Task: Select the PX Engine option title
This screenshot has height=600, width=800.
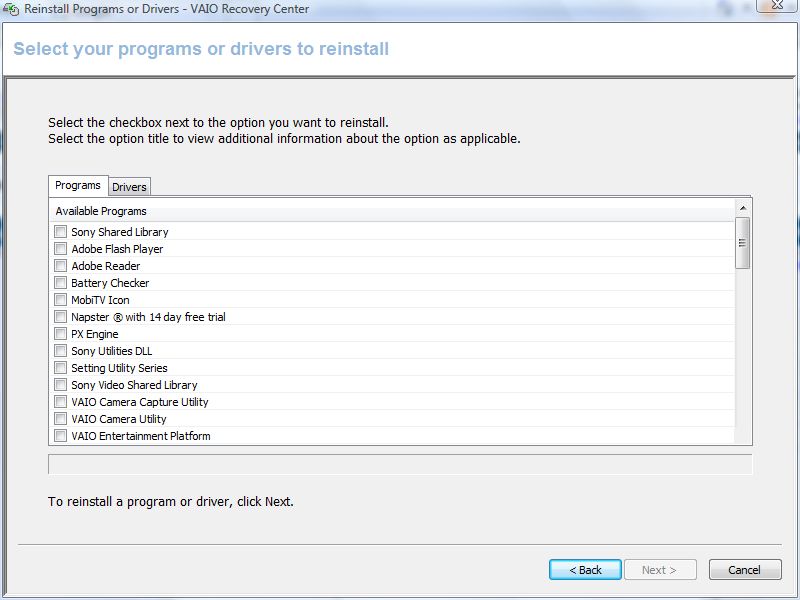Action: pos(95,334)
